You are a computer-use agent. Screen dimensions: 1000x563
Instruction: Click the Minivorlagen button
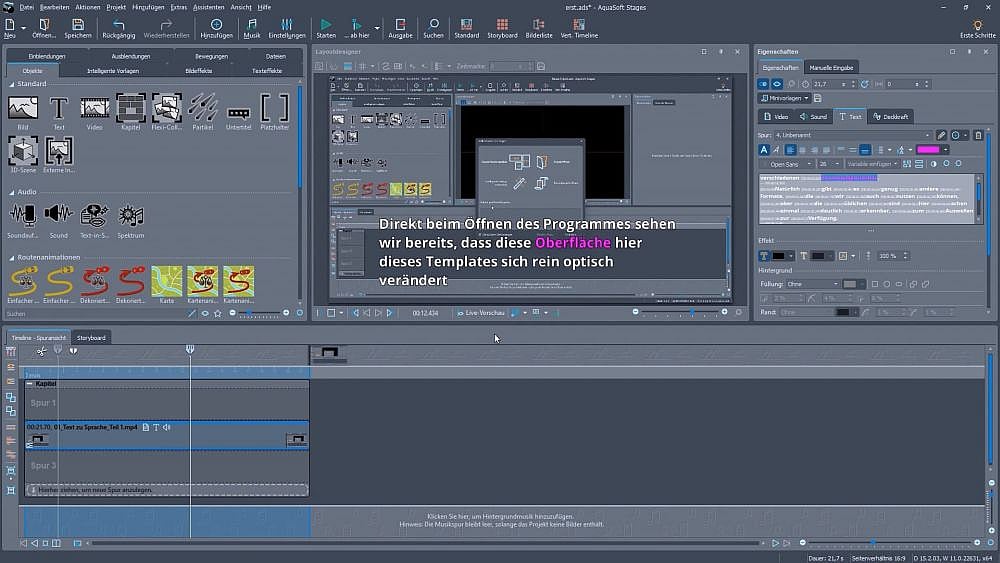[783, 98]
